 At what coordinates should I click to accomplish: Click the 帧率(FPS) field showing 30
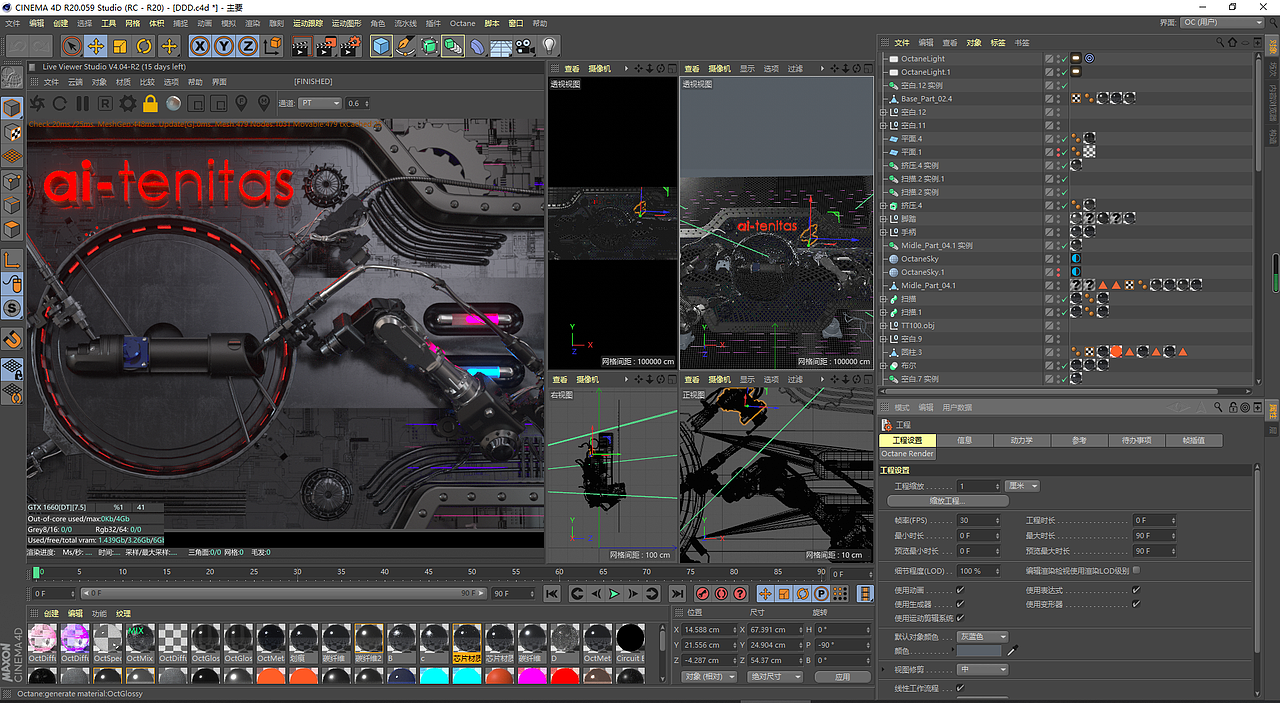pyautogui.click(x=978, y=520)
